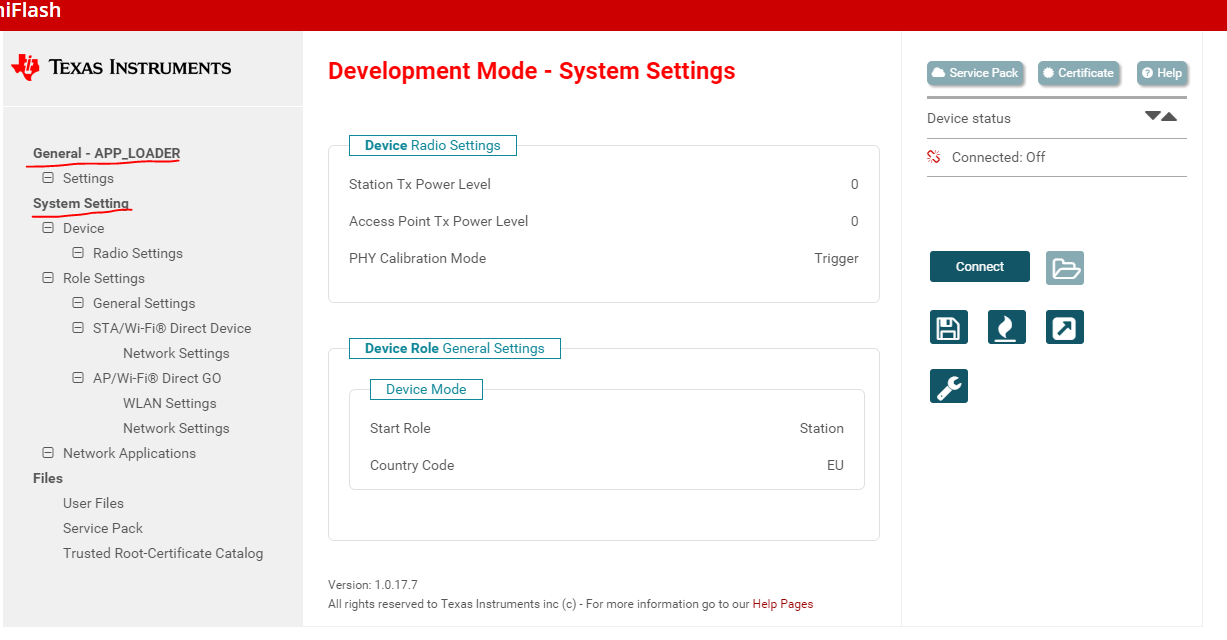This screenshot has width=1227, height=640.
Task: Click the Development Mode - System Settings title
Action: click(x=532, y=71)
